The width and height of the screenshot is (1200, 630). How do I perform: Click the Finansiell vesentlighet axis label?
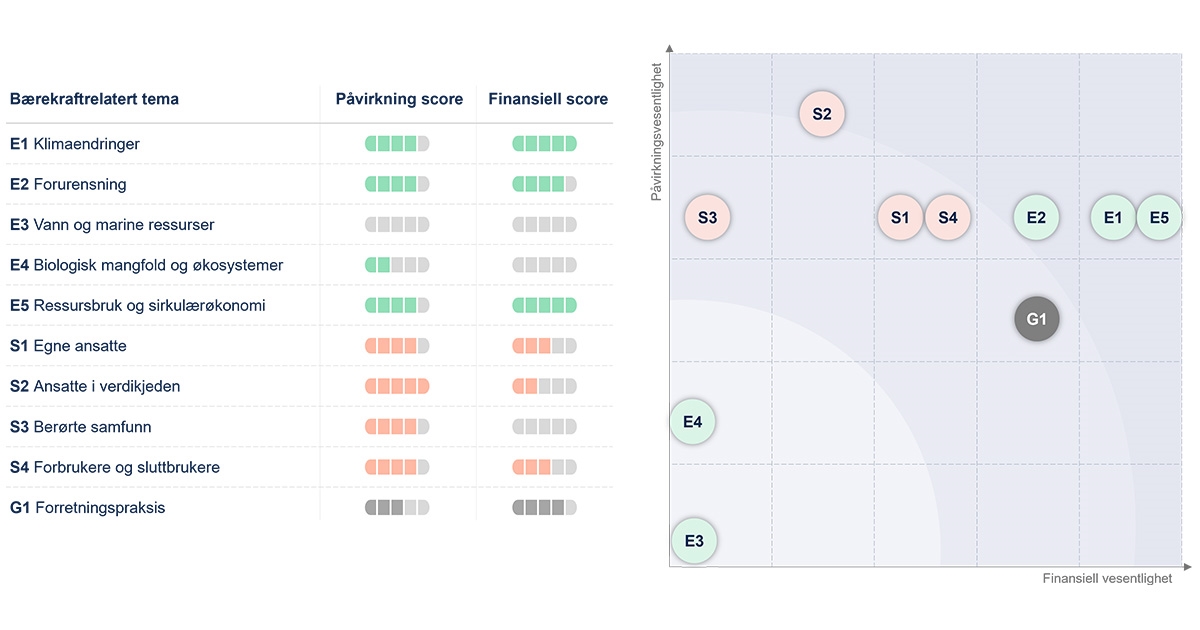click(1107, 579)
